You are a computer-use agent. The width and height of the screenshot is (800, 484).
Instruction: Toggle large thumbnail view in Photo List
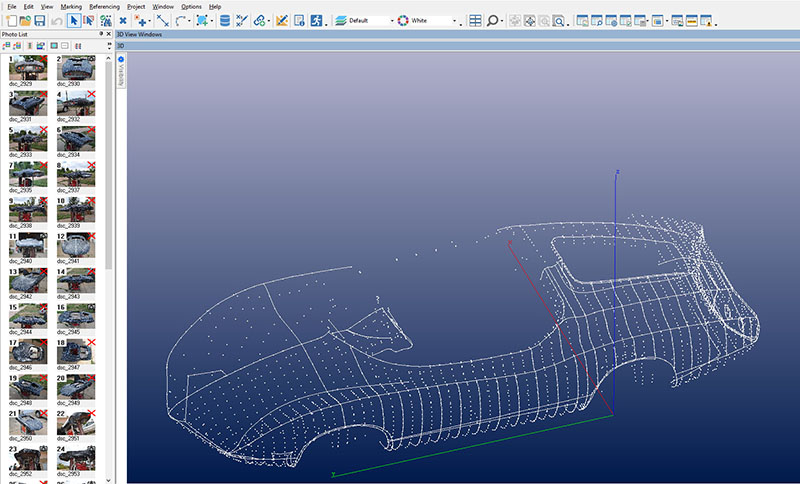(53, 46)
